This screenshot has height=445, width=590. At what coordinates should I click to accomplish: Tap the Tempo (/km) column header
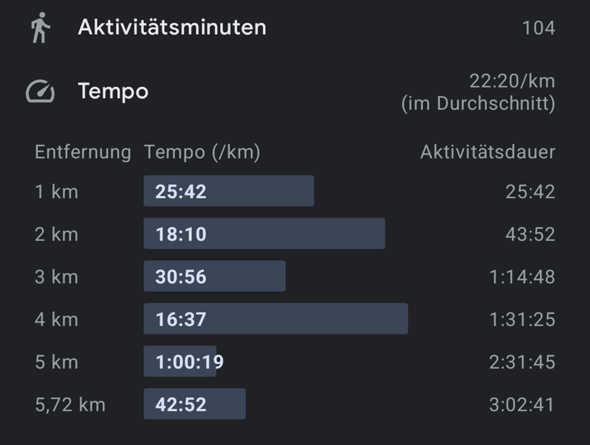(x=202, y=152)
